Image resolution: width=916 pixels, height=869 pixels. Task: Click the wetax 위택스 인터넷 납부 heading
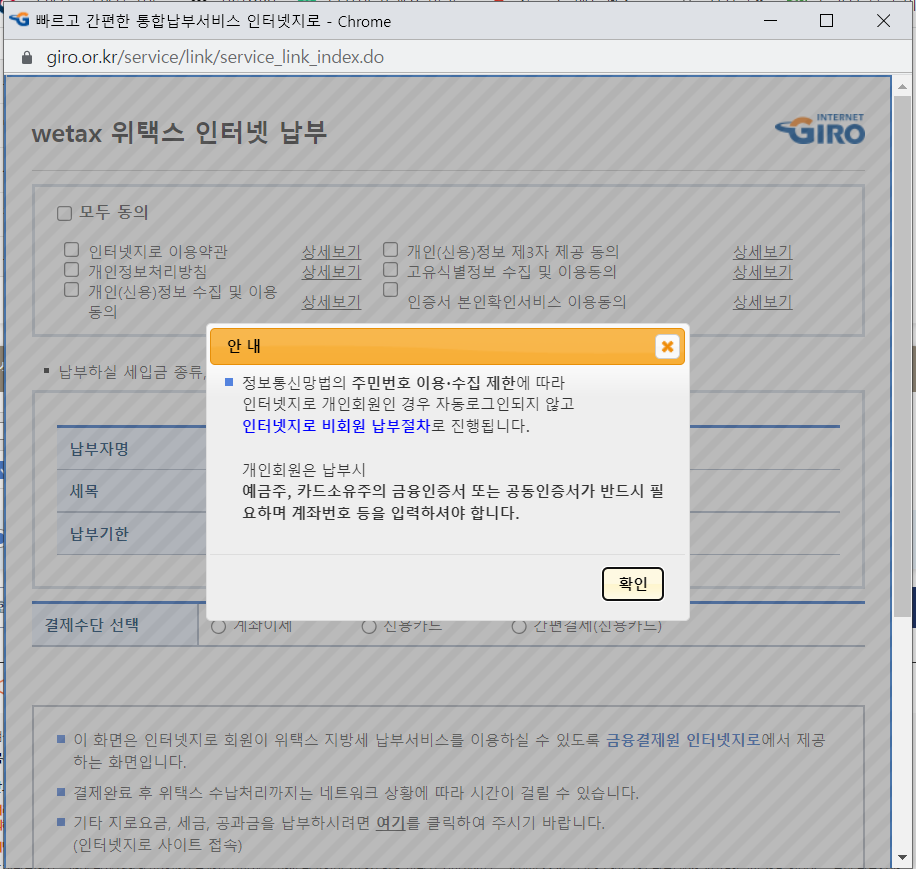pos(179,133)
